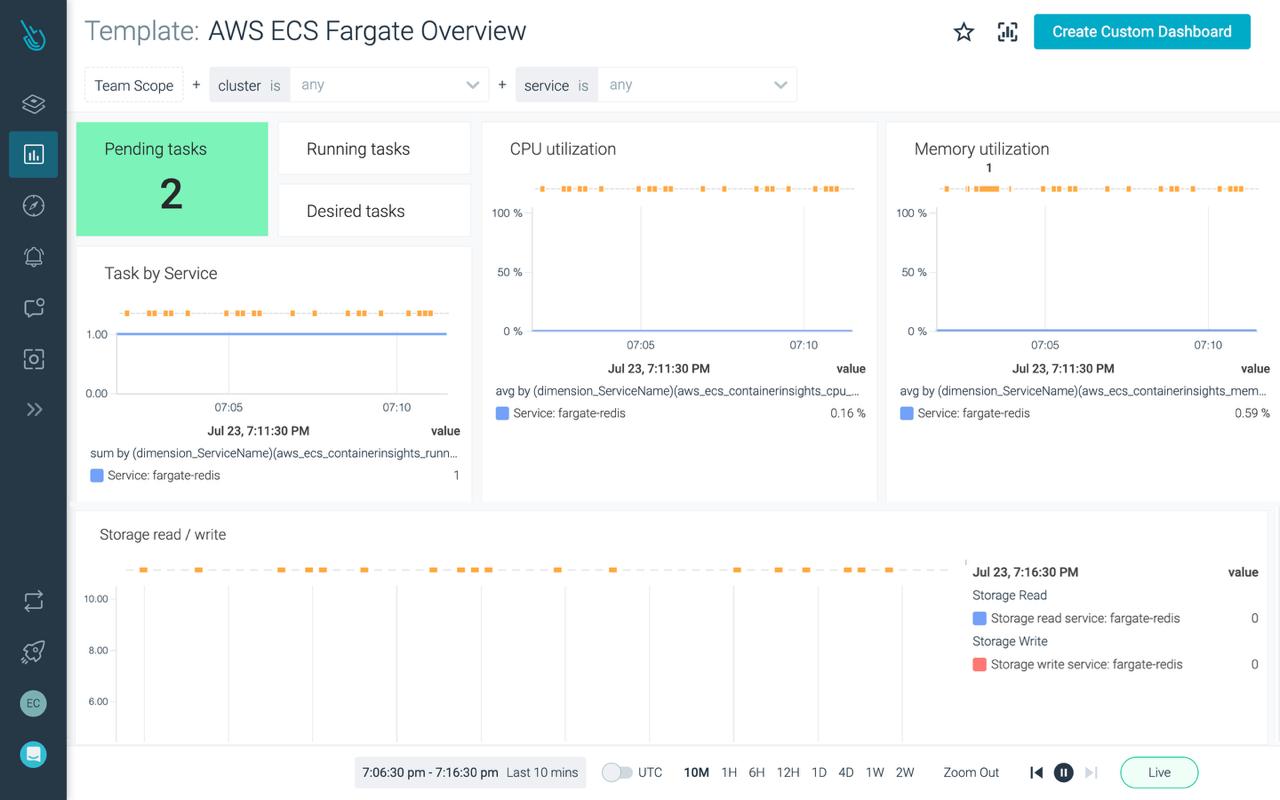Open the compass navigation icon in the sidebar
1280x800 pixels.
(x=33, y=205)
